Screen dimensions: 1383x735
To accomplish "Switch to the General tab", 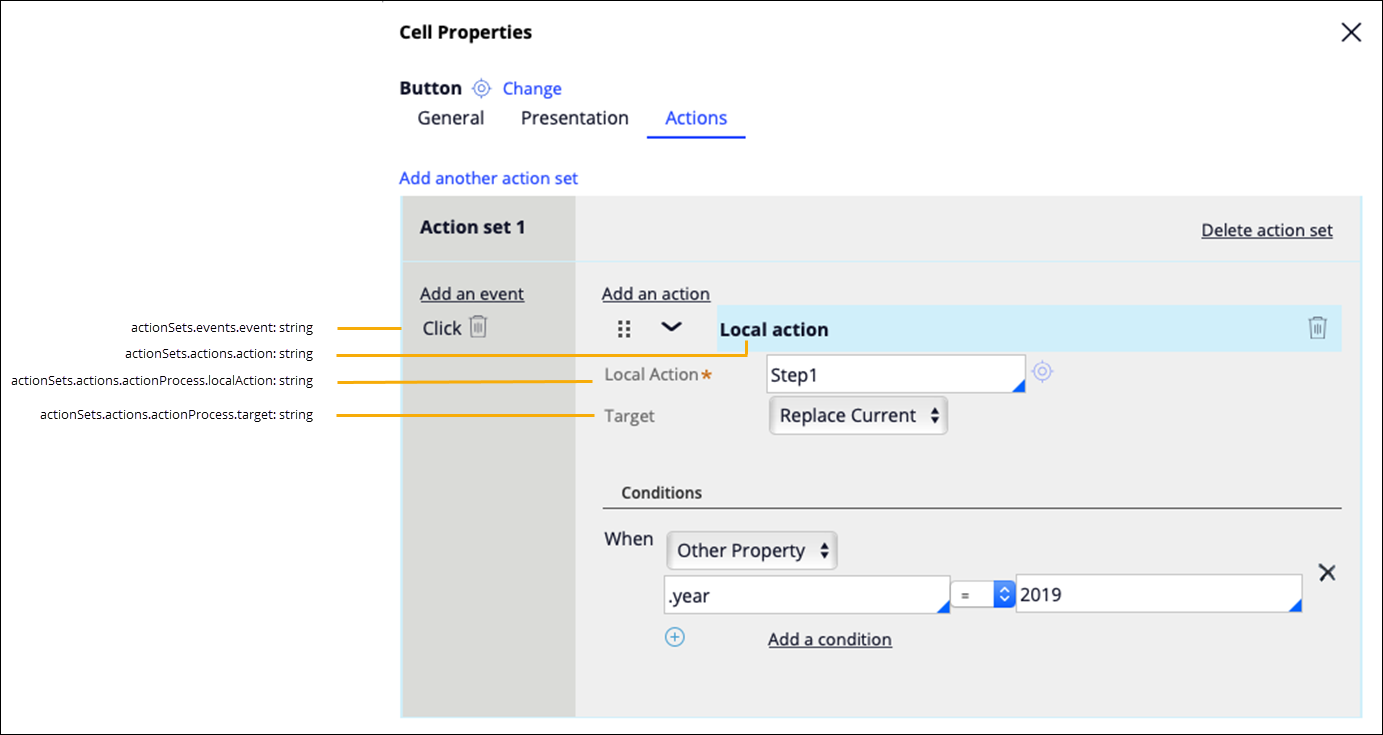I will click(451, 118).
